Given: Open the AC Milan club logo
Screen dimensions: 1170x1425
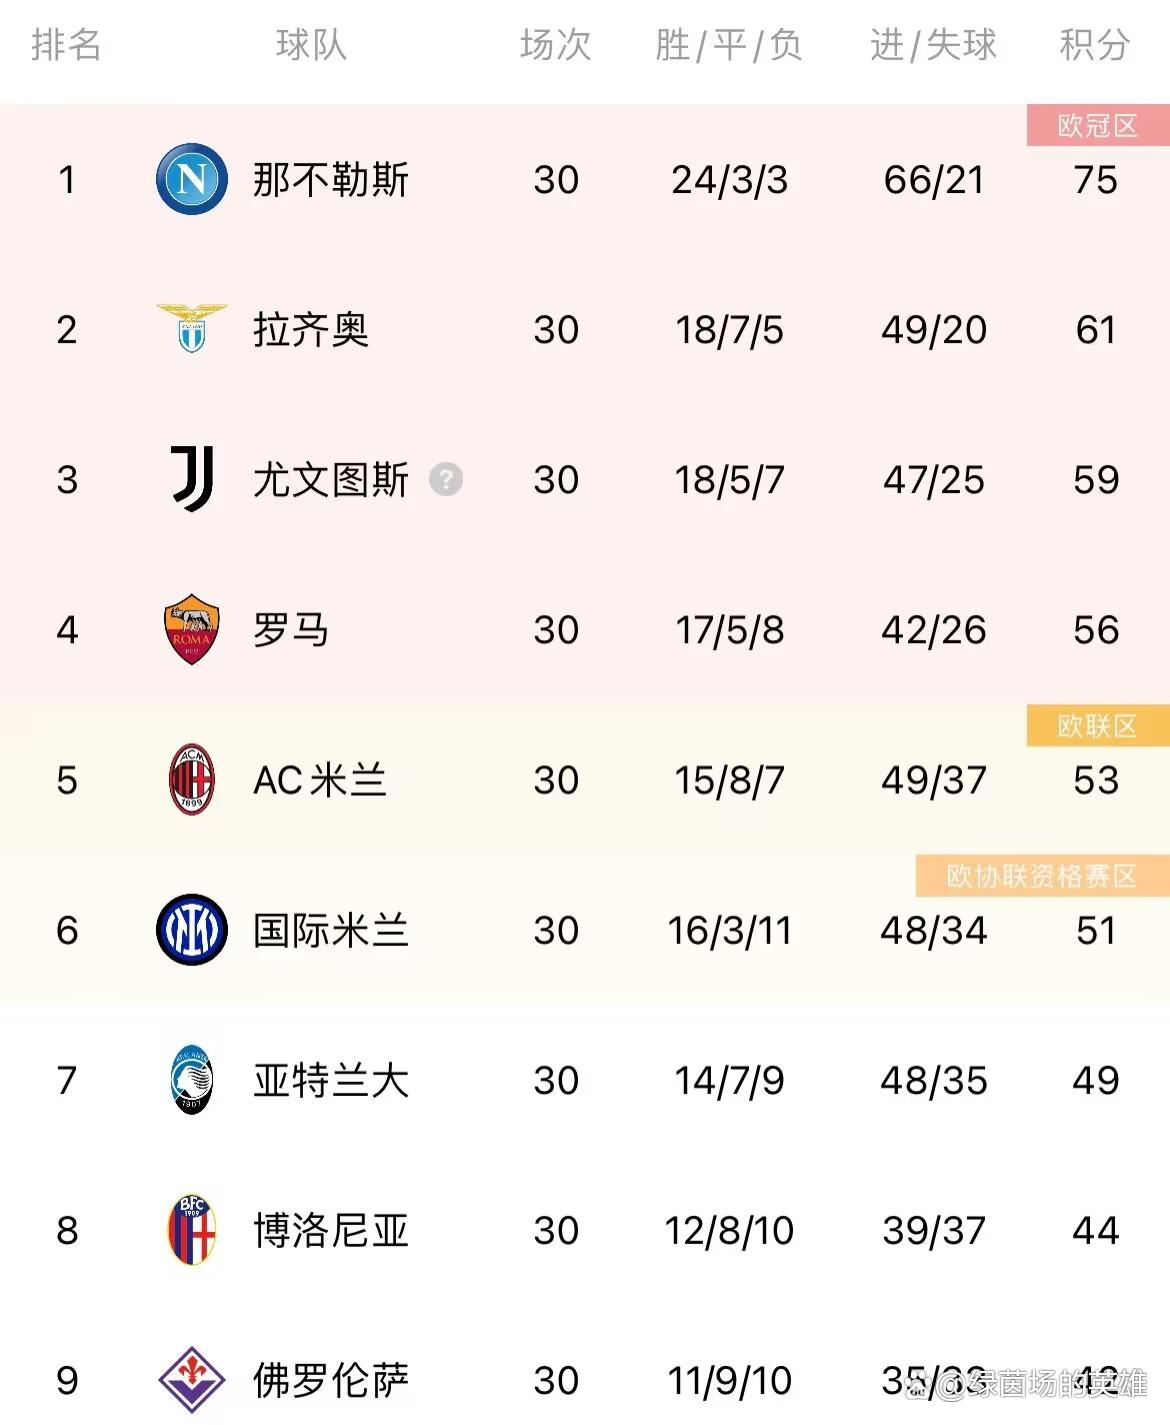Looking at the screenshot, I should click(x=190, y=780).
